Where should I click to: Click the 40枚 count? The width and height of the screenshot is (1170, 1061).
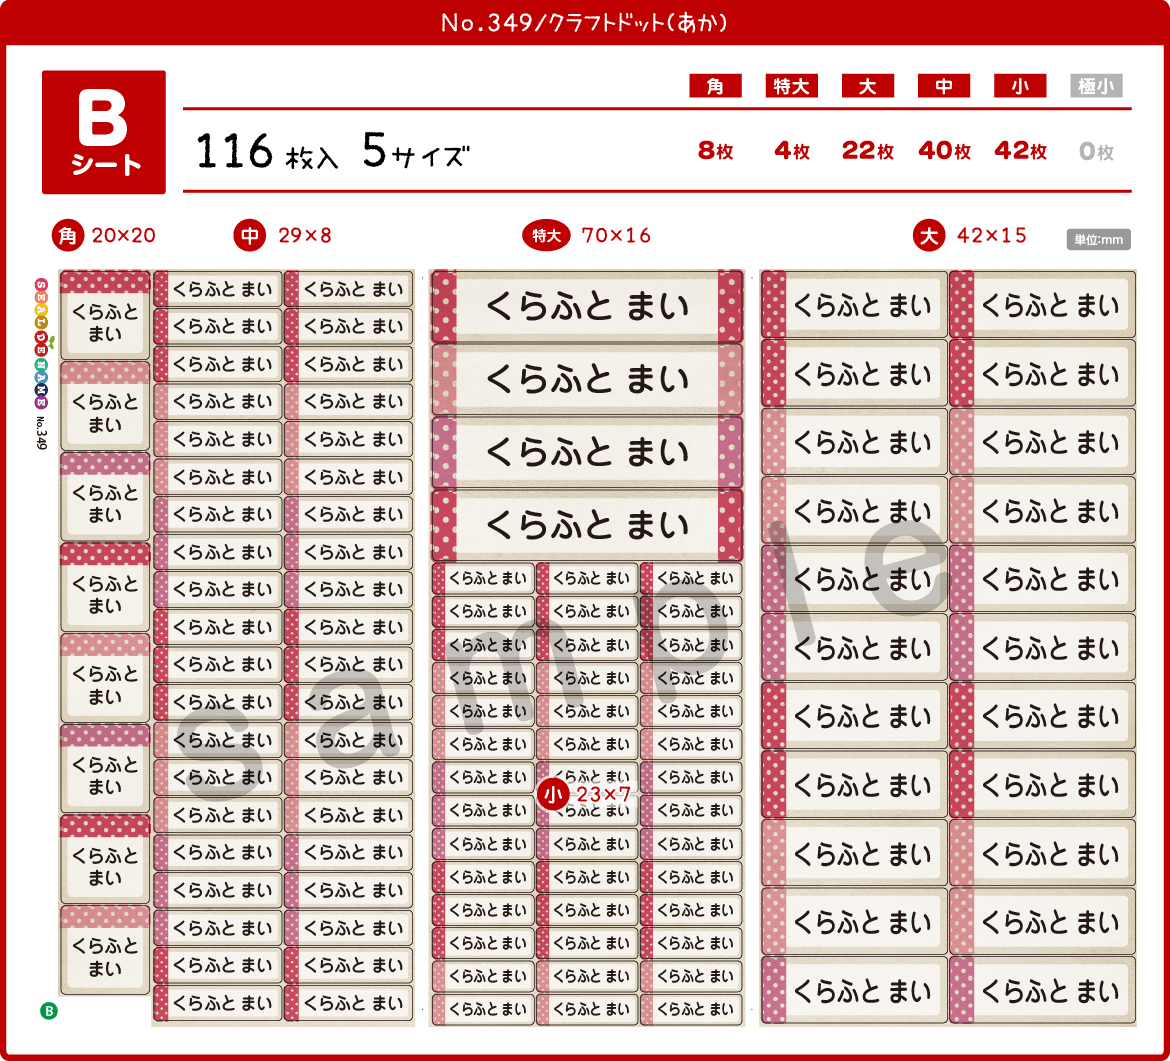(944, 151)
